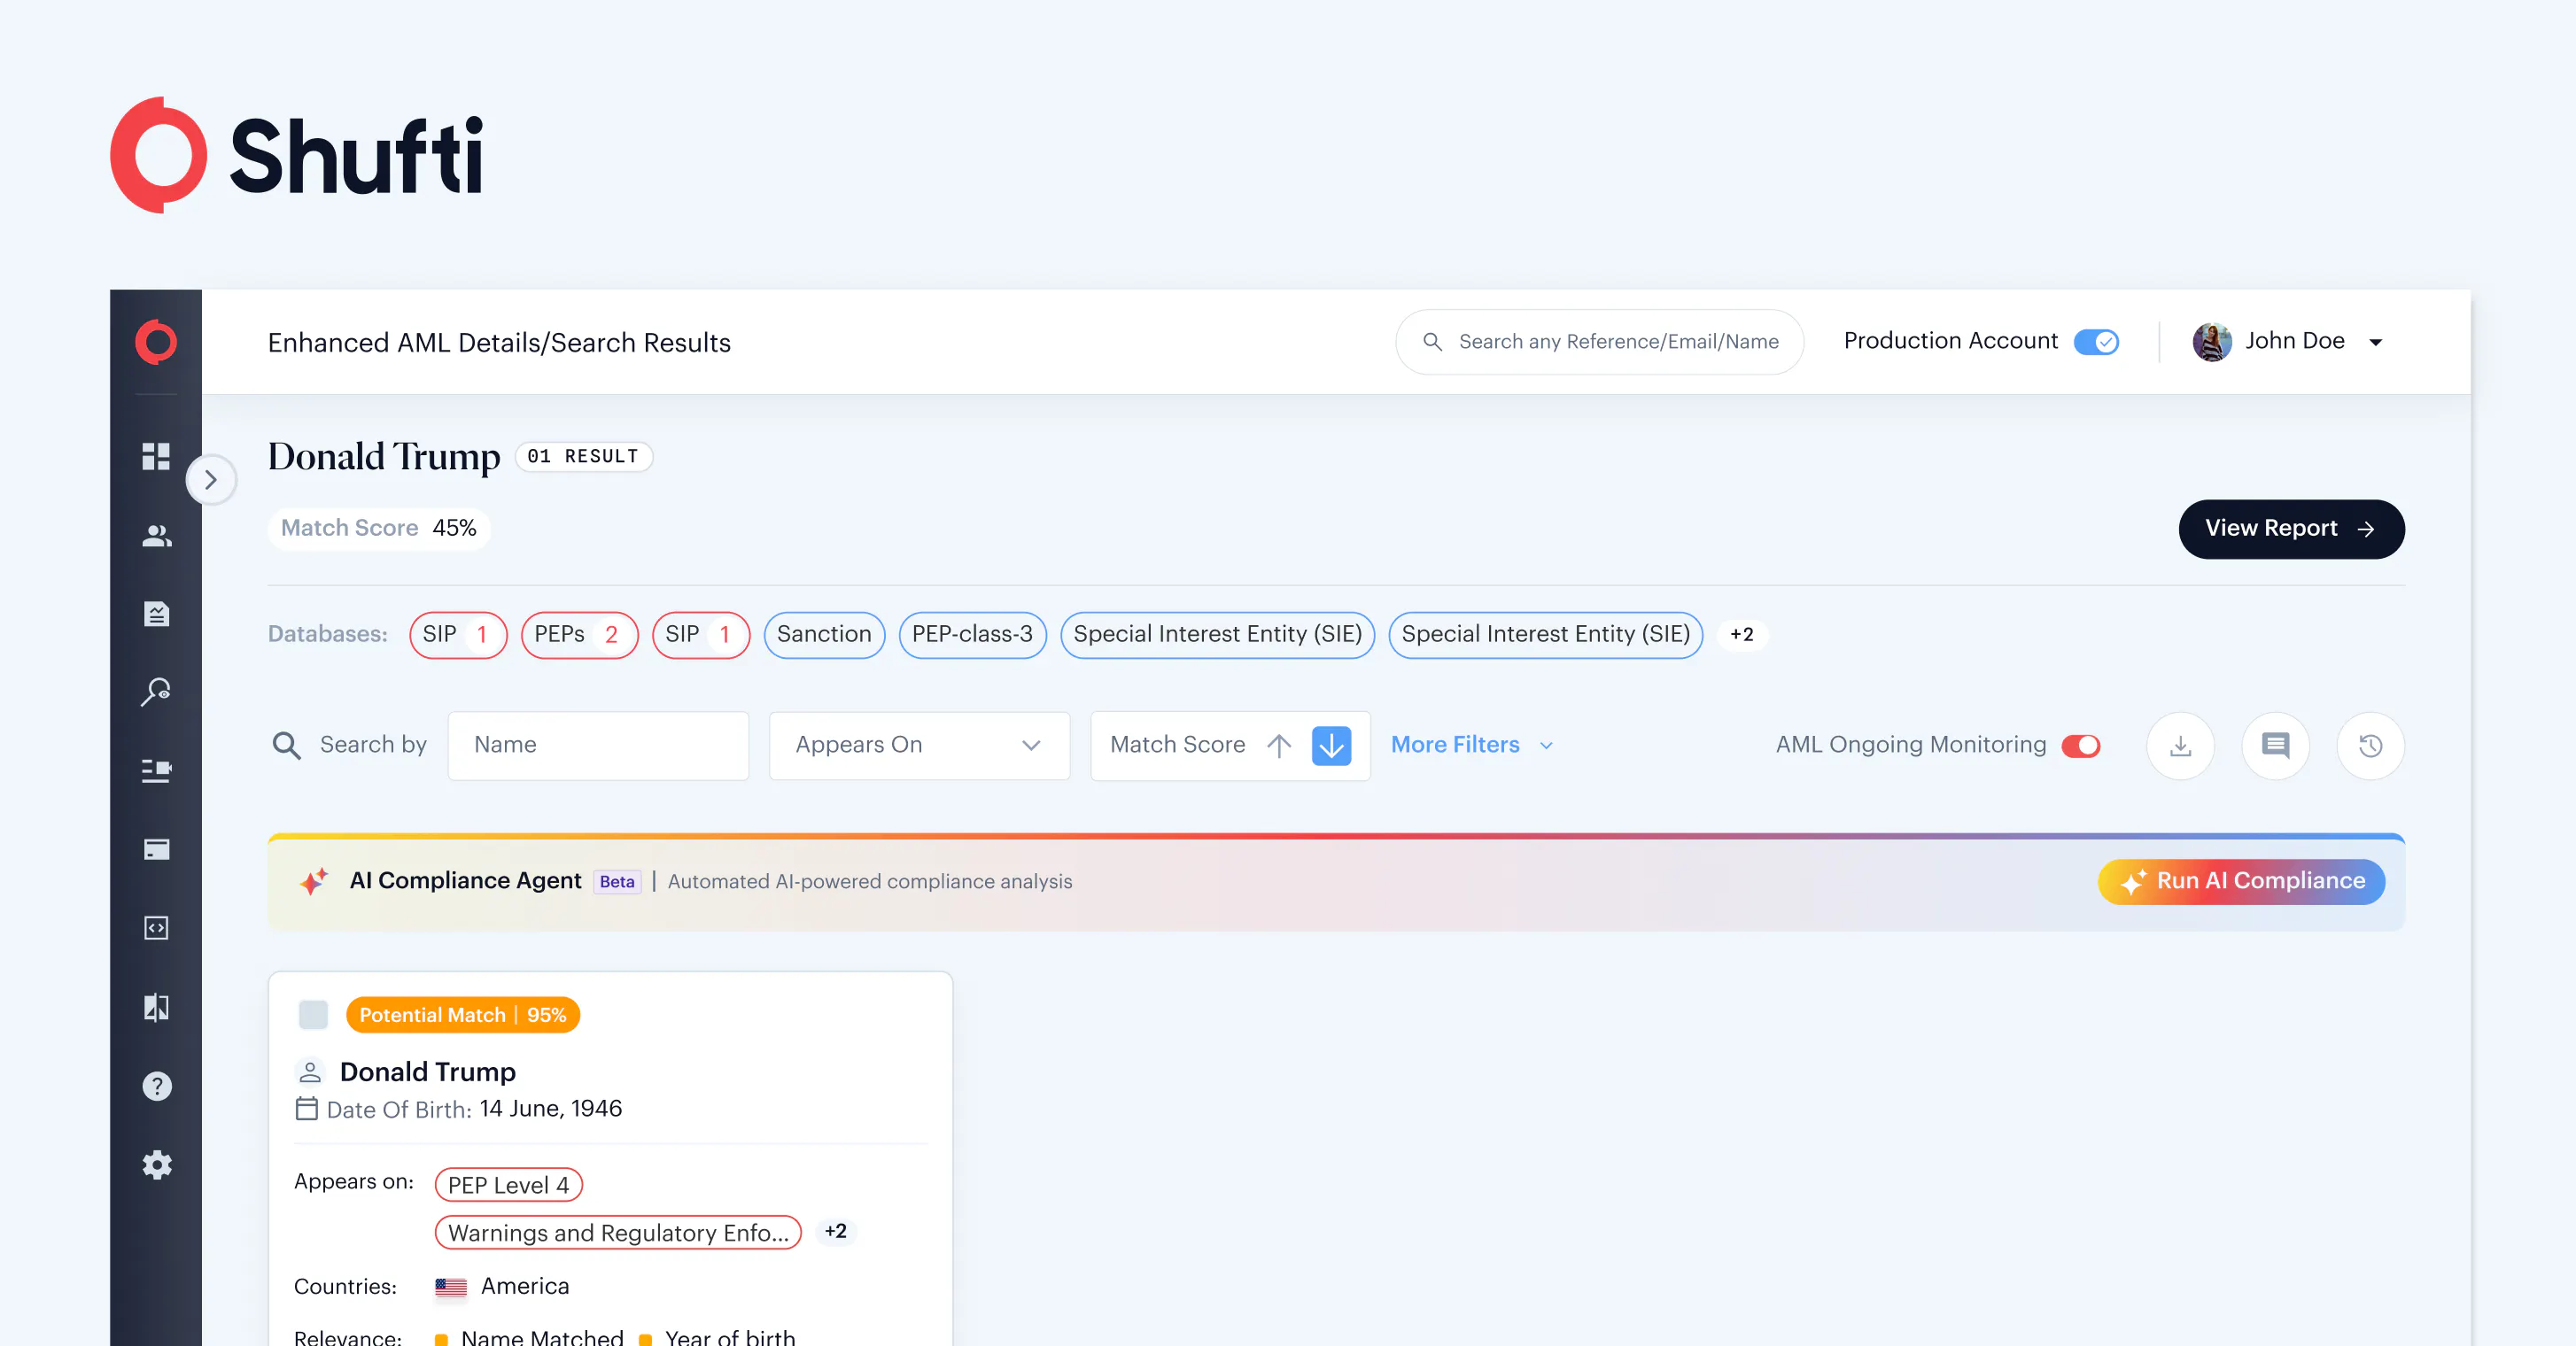Click the Name search input field
Viewport: 2576px width, 1346px height.
click(x=598, y=745)
